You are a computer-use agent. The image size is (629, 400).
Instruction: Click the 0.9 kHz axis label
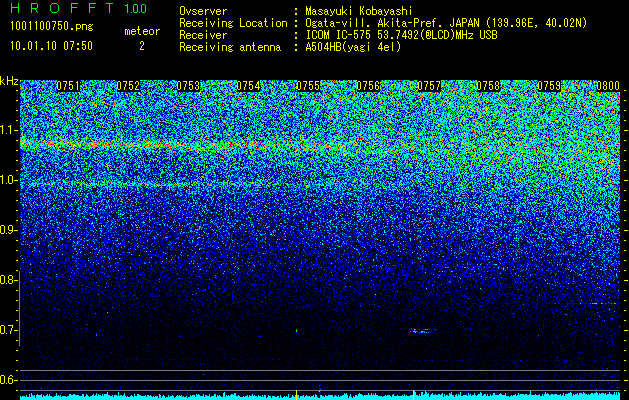[x=9, y=230]
